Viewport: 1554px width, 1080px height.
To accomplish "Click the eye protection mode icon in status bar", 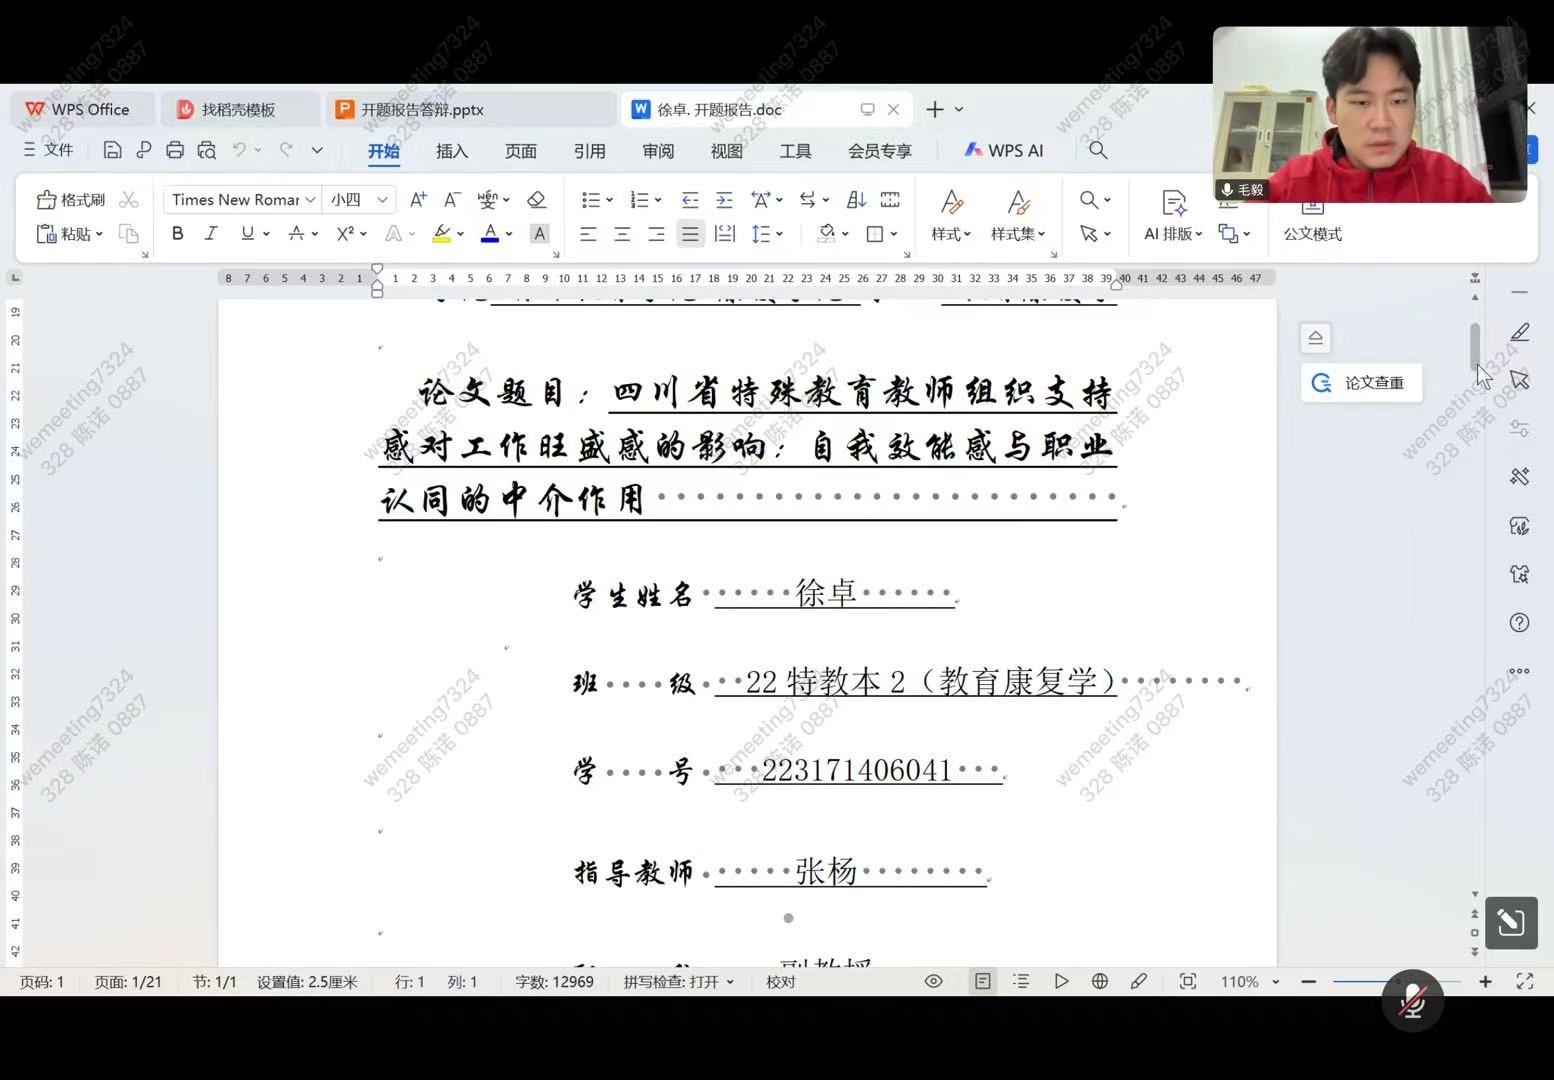I will (x=933, y=982).
